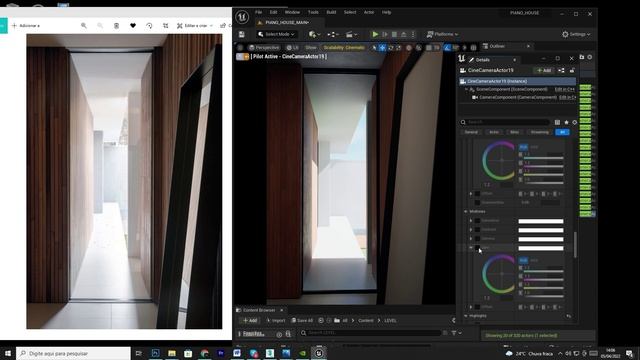The height and width of the screenshot is (360, 640).
Task: Select the rotate gizmo tool in viewport
Action: point(391,48)
